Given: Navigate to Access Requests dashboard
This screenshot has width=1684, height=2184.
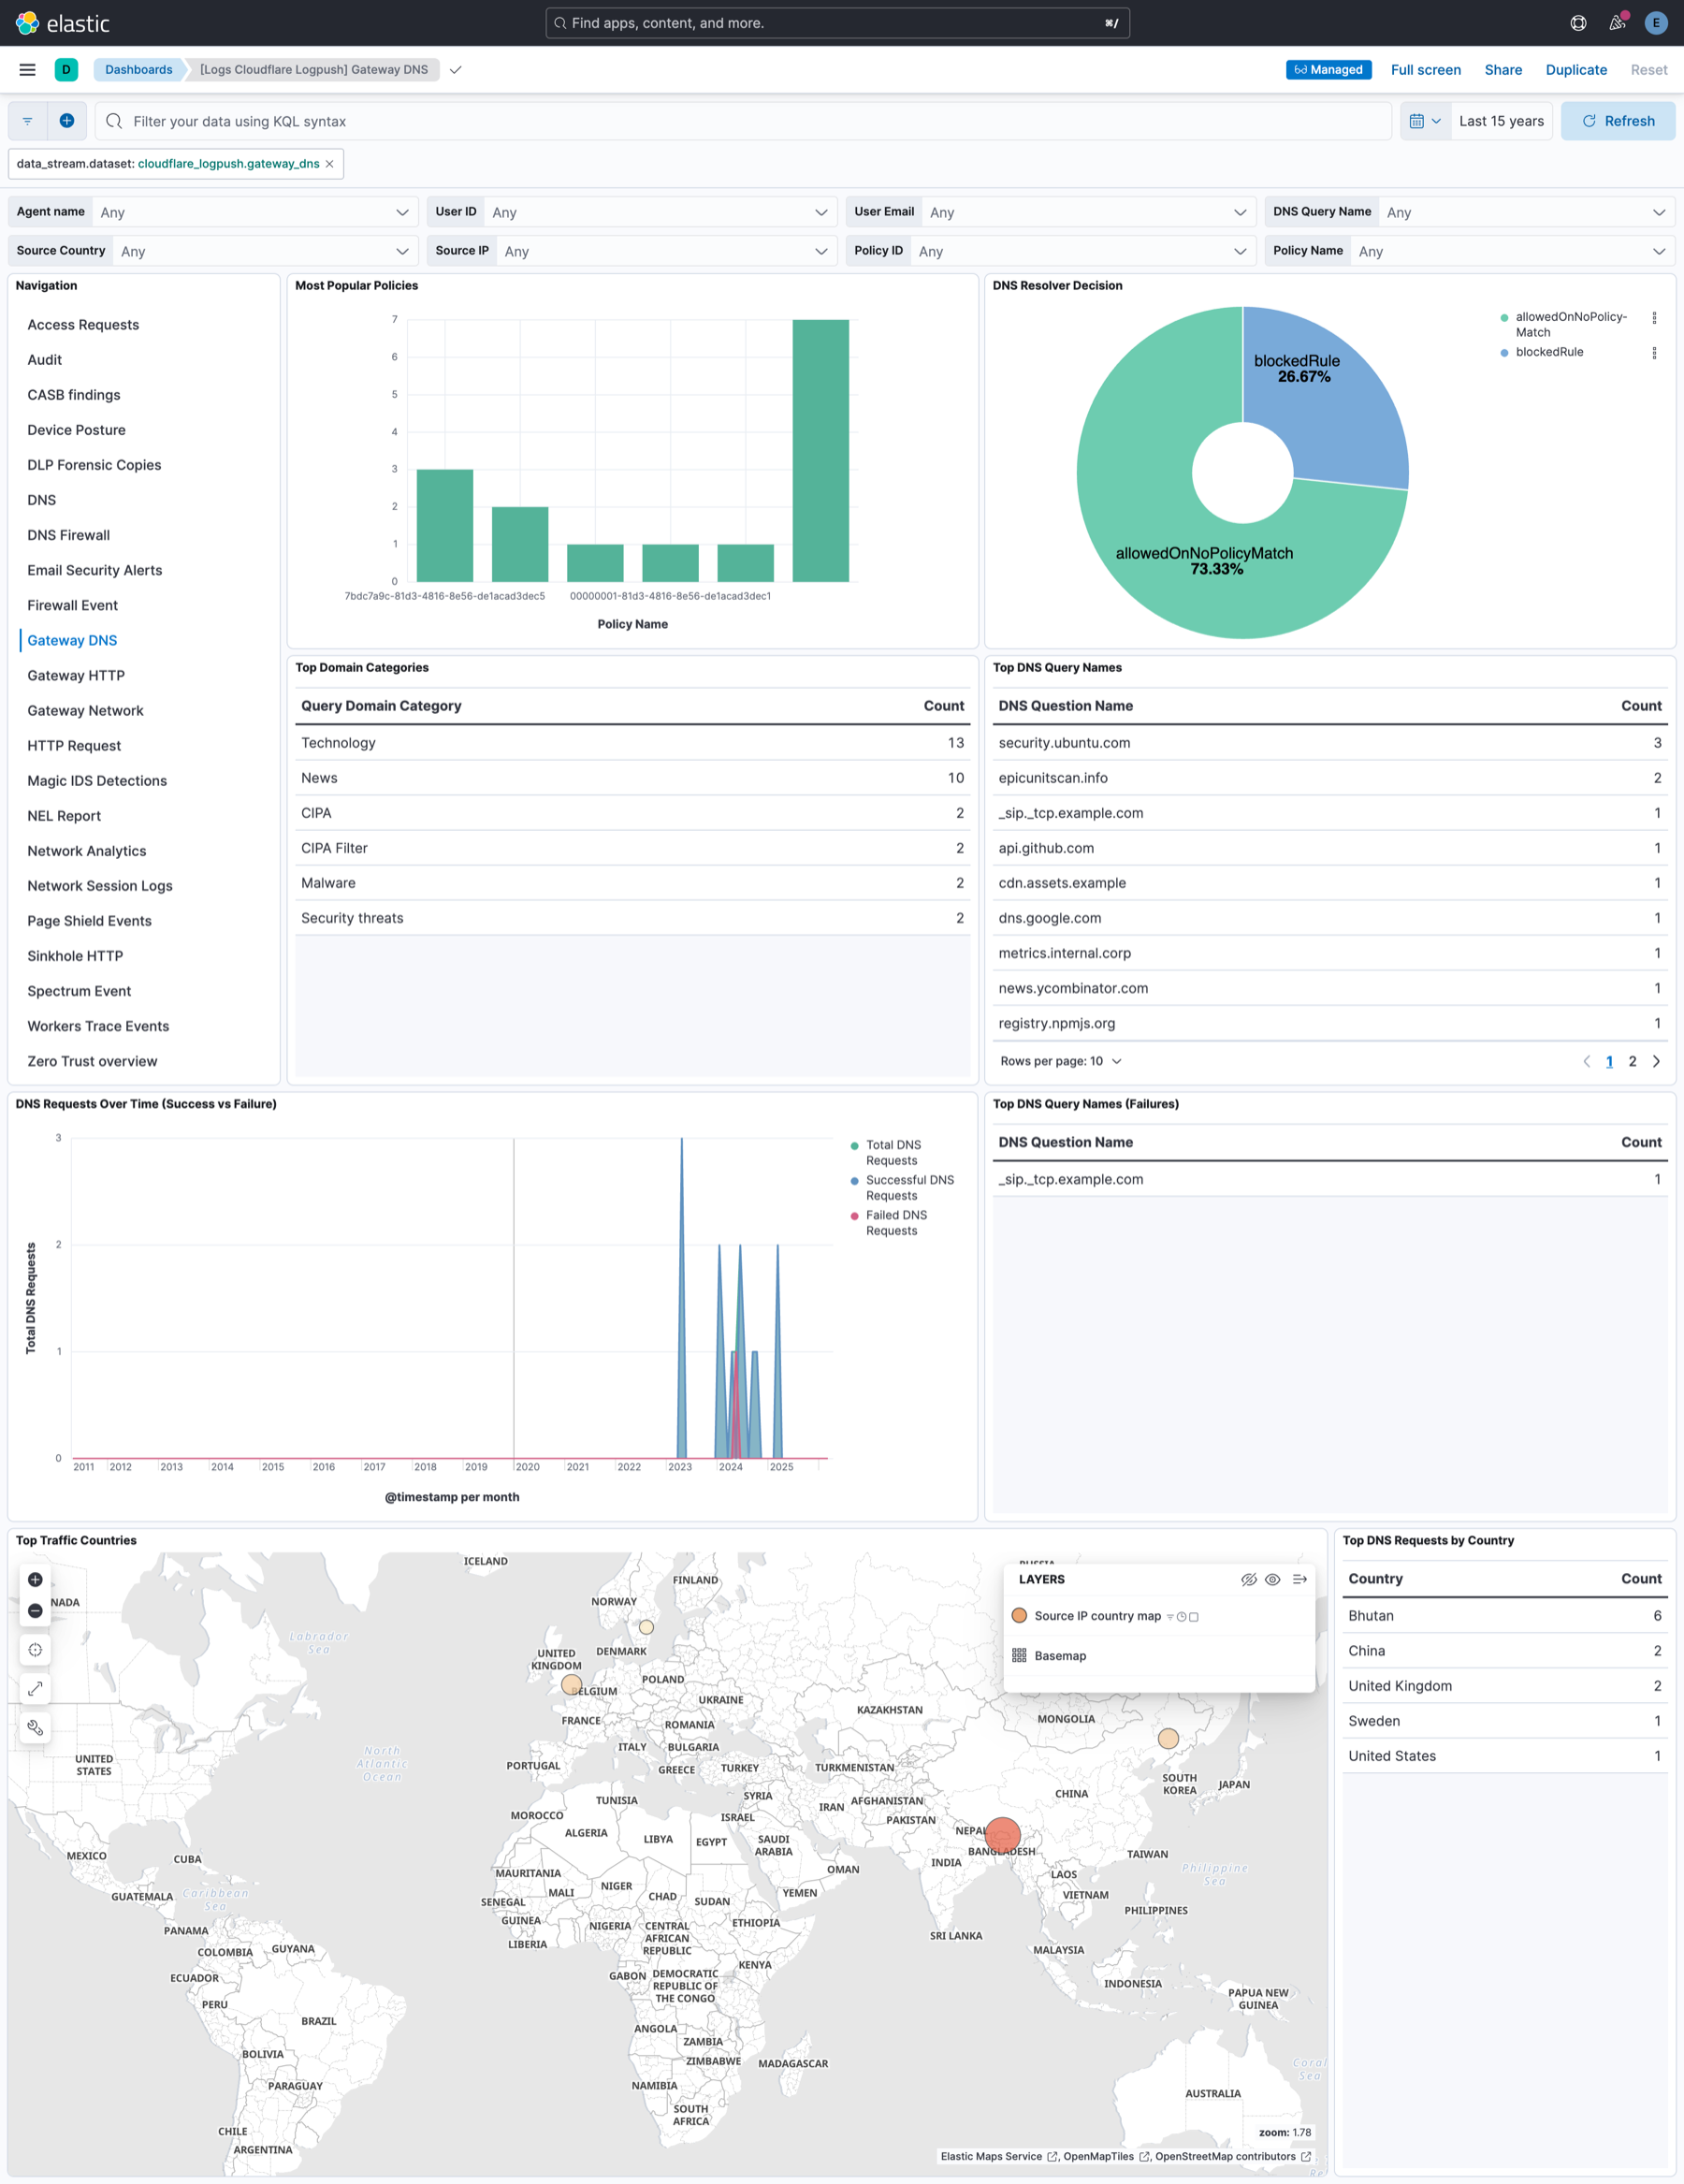Looking at the screenshot, I should coord(83,325).
